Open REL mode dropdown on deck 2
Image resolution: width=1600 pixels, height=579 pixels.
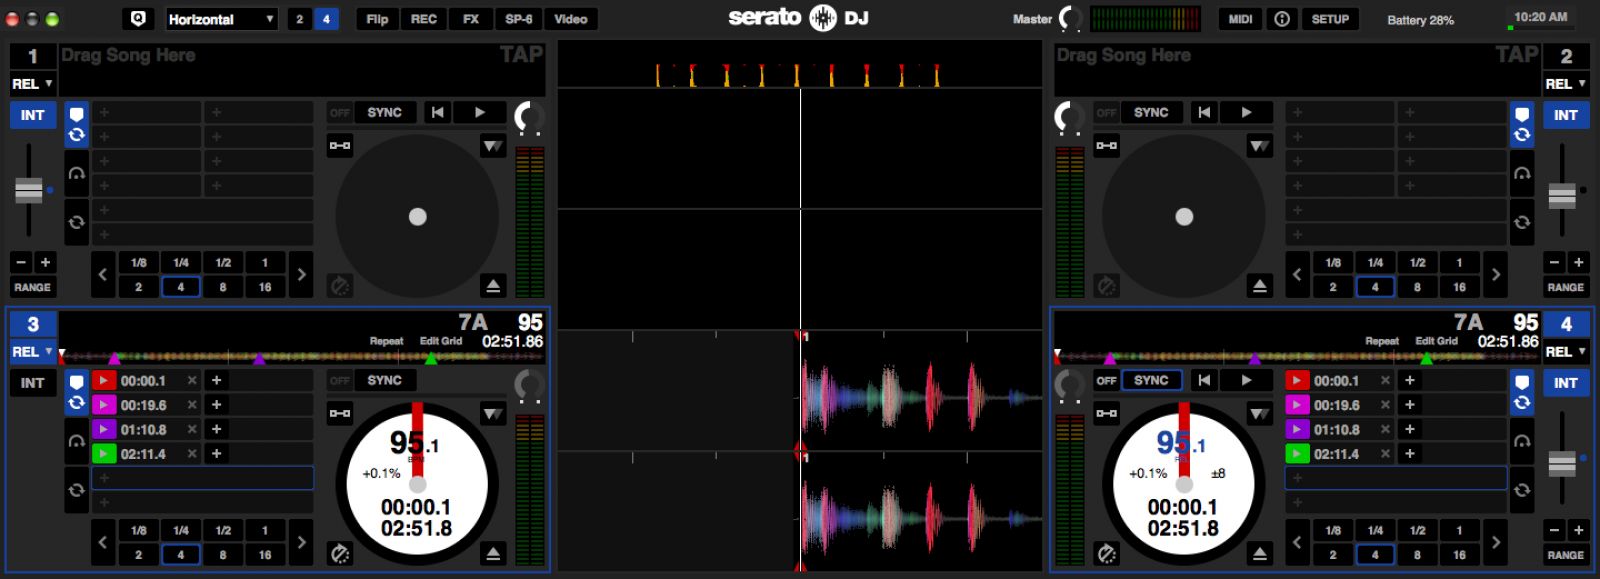tap(1566, 84)
